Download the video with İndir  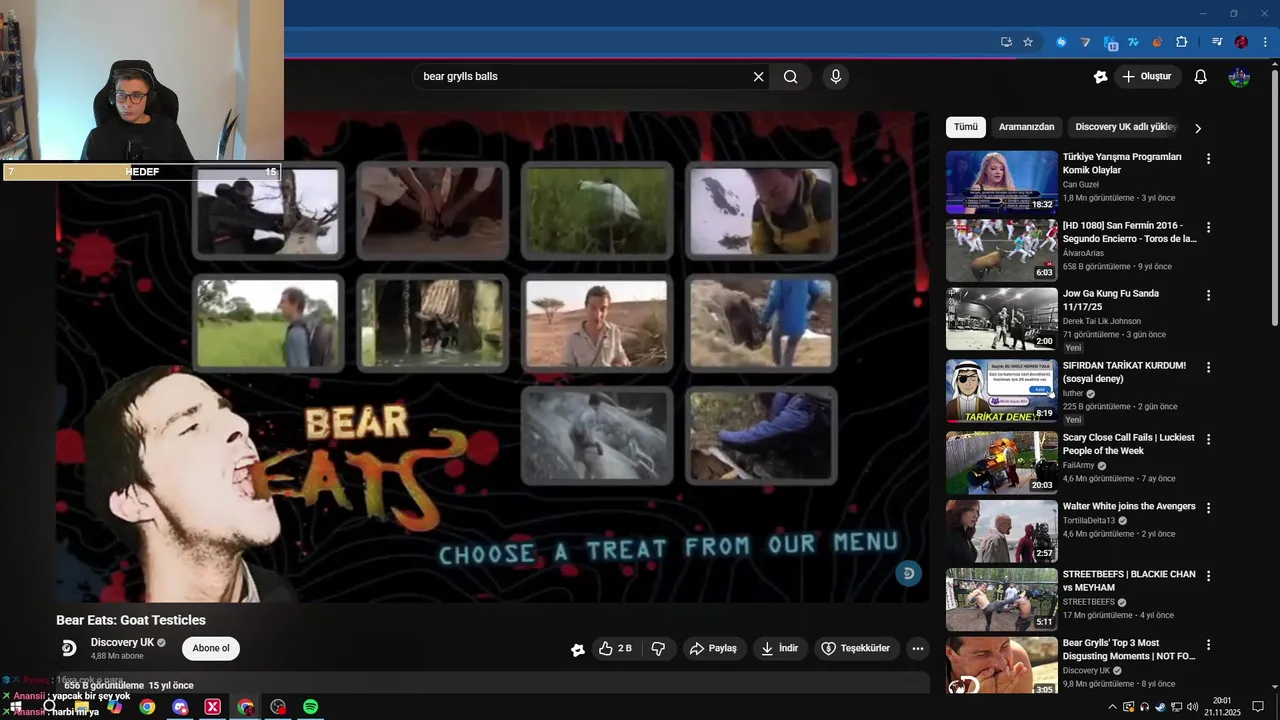tap(779, 648)
